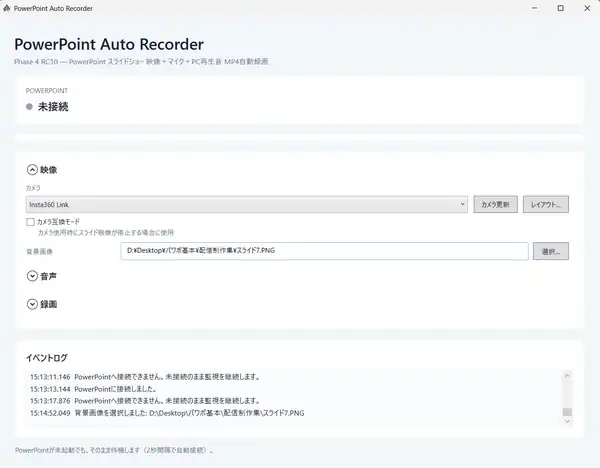Click the 未接続 status text

click(53, 106)
